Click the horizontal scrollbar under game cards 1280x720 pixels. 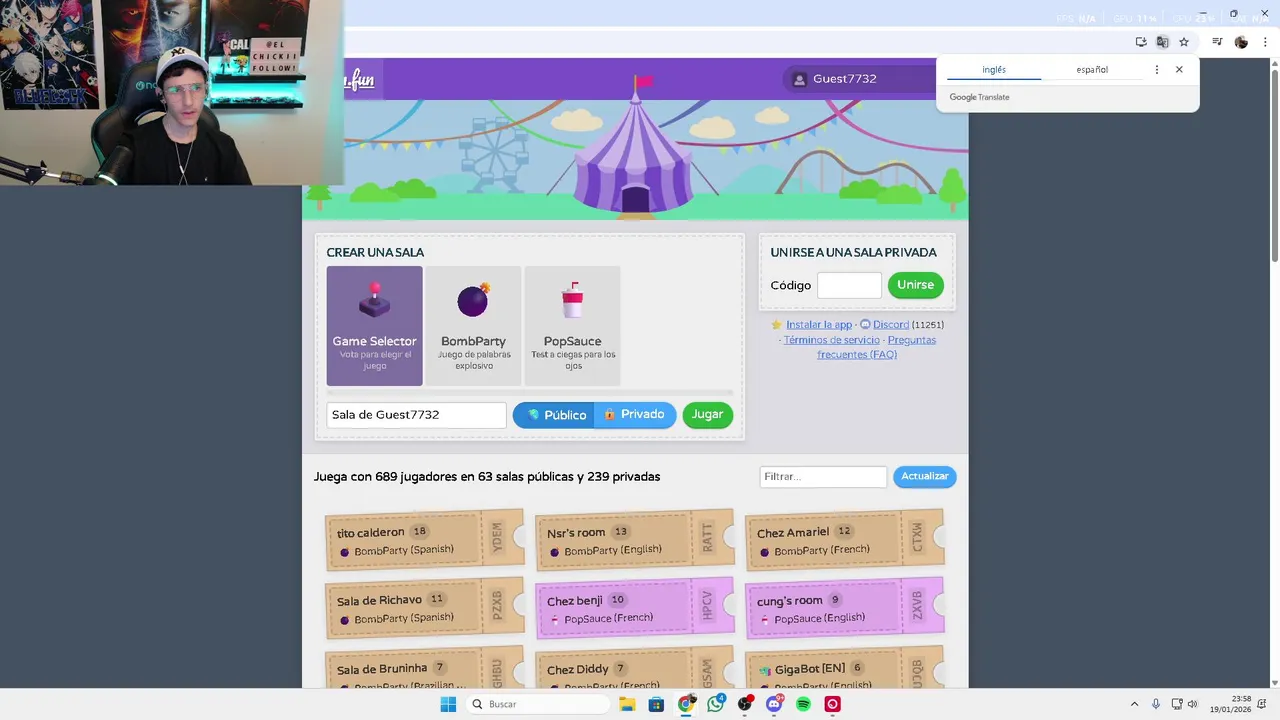[x=530, y=393]
